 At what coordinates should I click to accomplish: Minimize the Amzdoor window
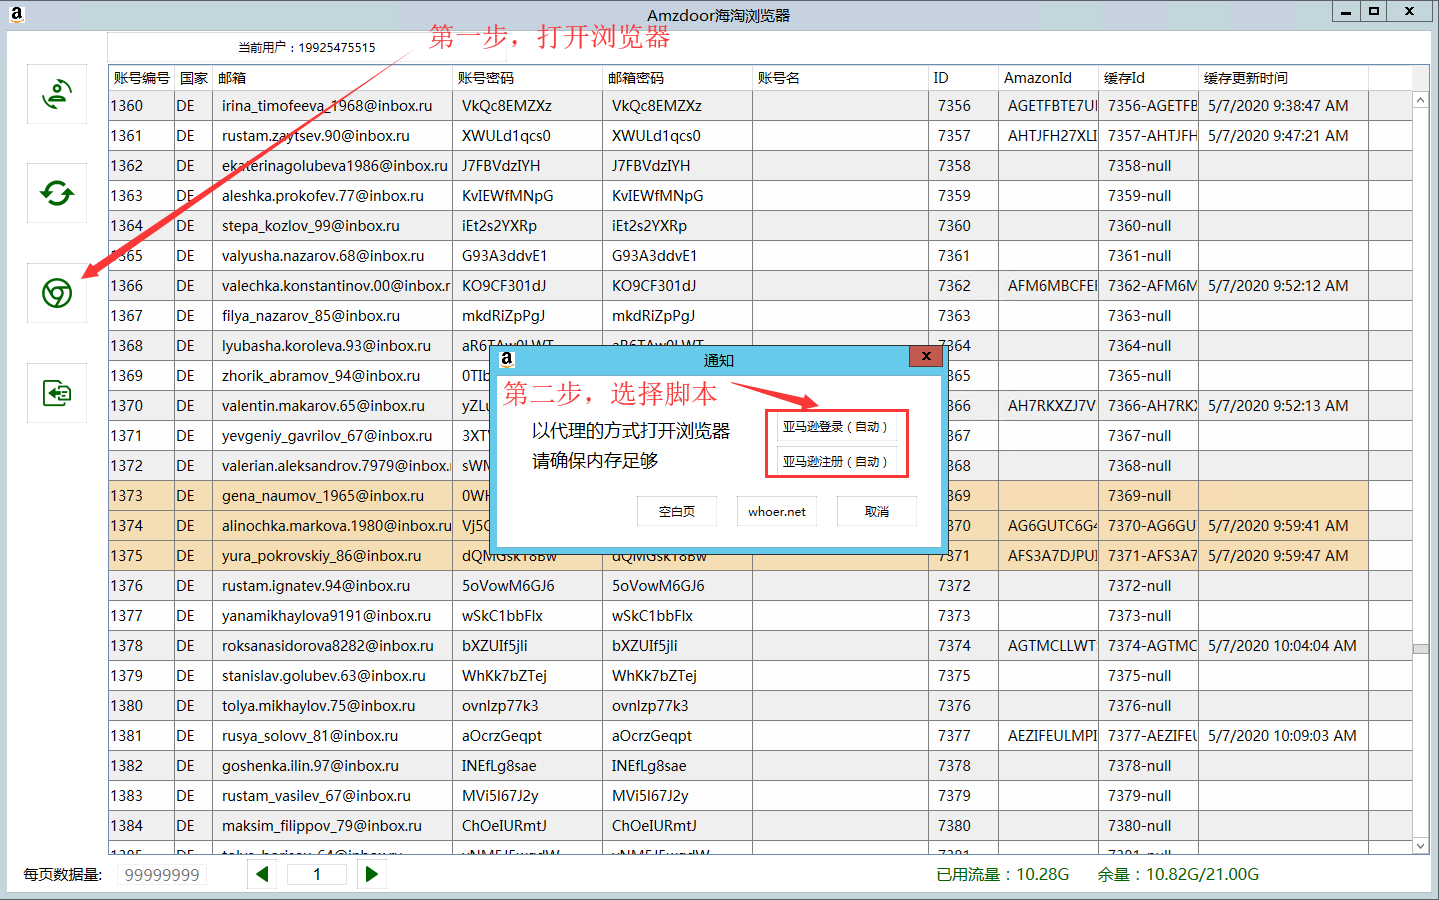[1346, 12]
